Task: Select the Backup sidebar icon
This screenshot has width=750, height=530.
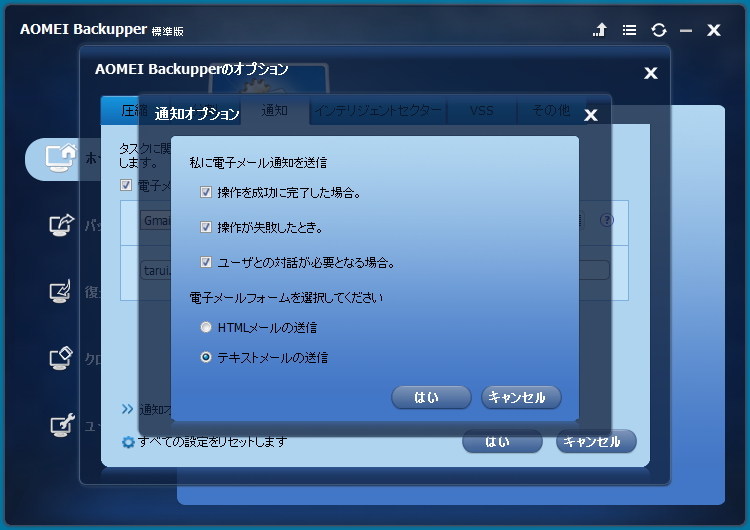Action: [62, 225]
